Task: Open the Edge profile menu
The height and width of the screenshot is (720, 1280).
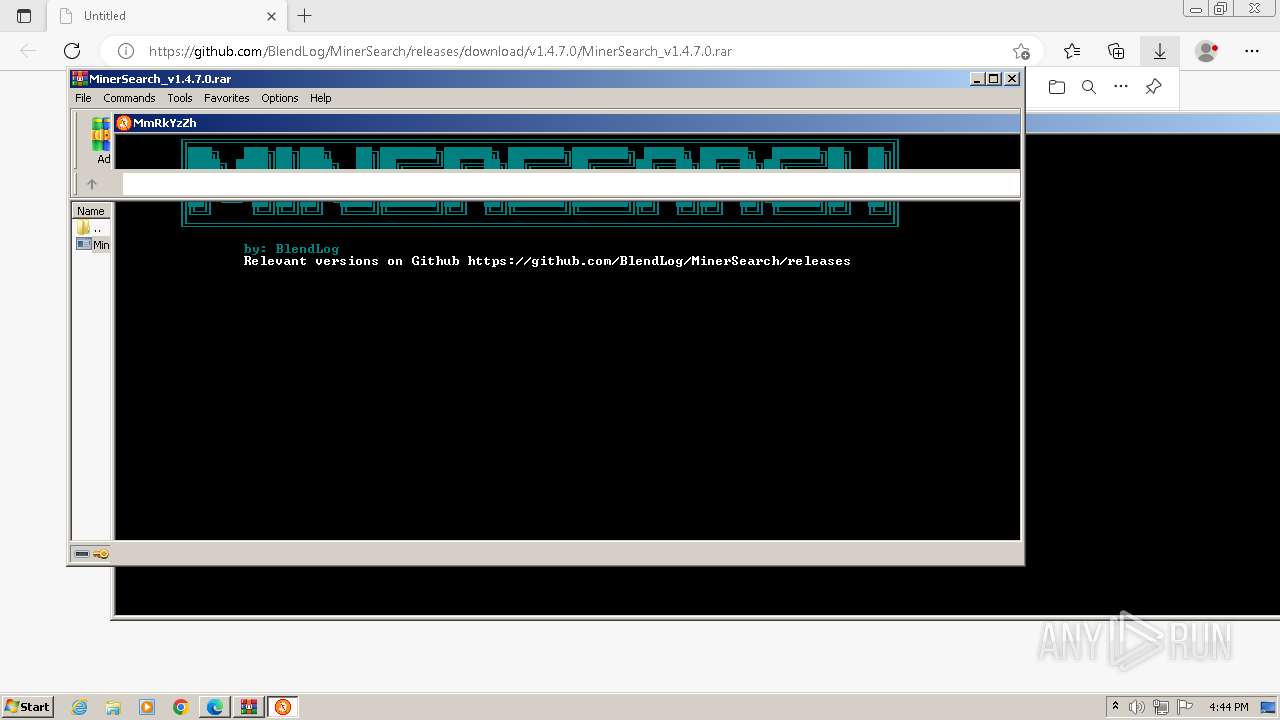Action: [1207, 51]
